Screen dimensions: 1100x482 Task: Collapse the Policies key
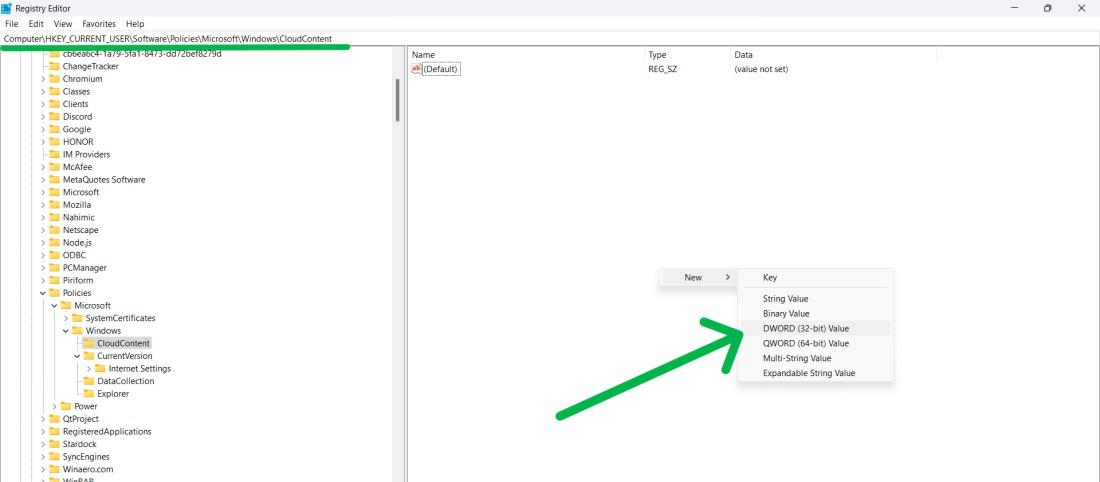click(x=43, y=293)
